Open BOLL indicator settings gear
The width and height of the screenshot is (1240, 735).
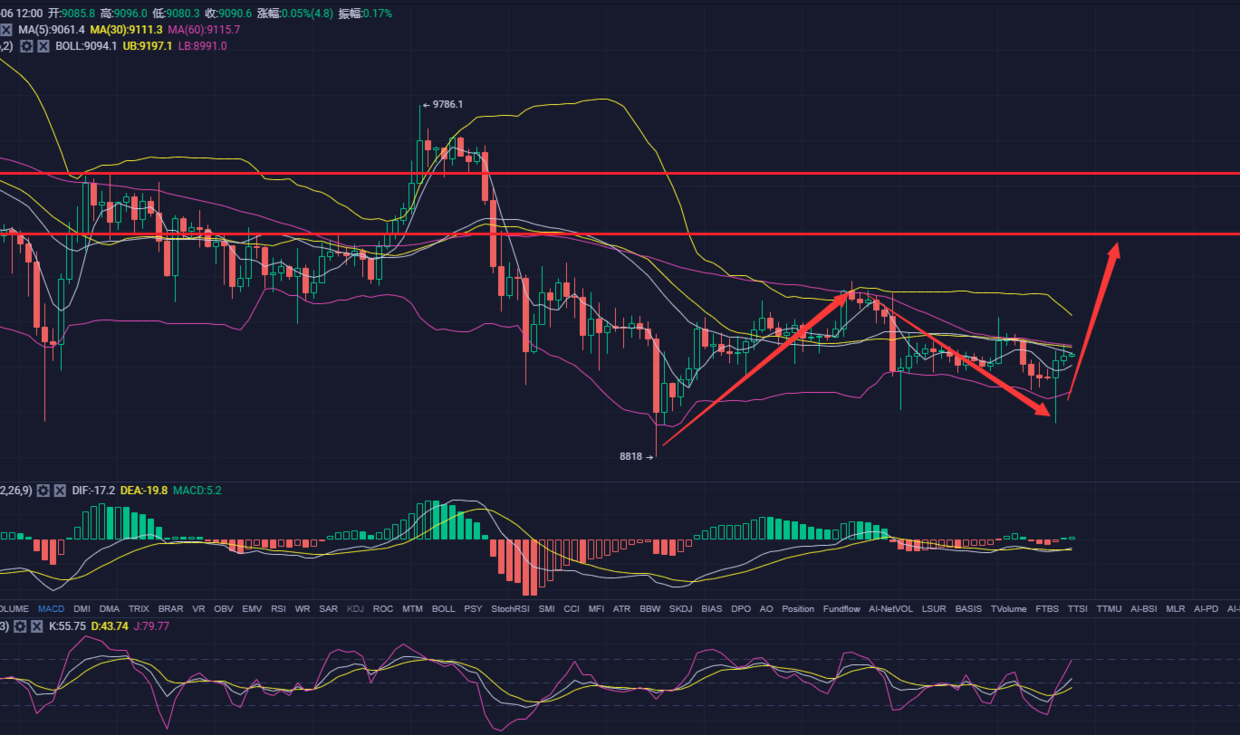pos(26,46)
